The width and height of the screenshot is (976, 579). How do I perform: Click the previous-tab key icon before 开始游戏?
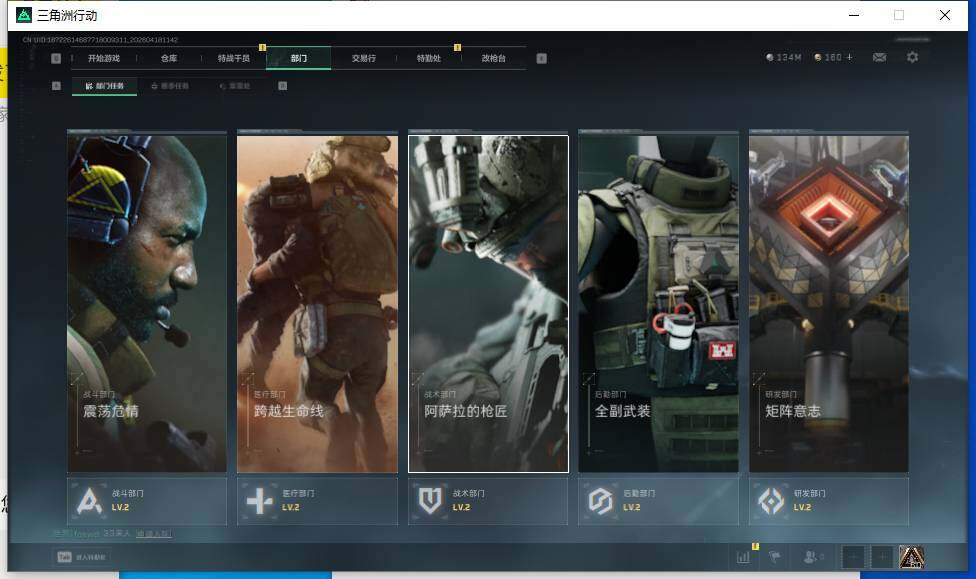[56, 58]
